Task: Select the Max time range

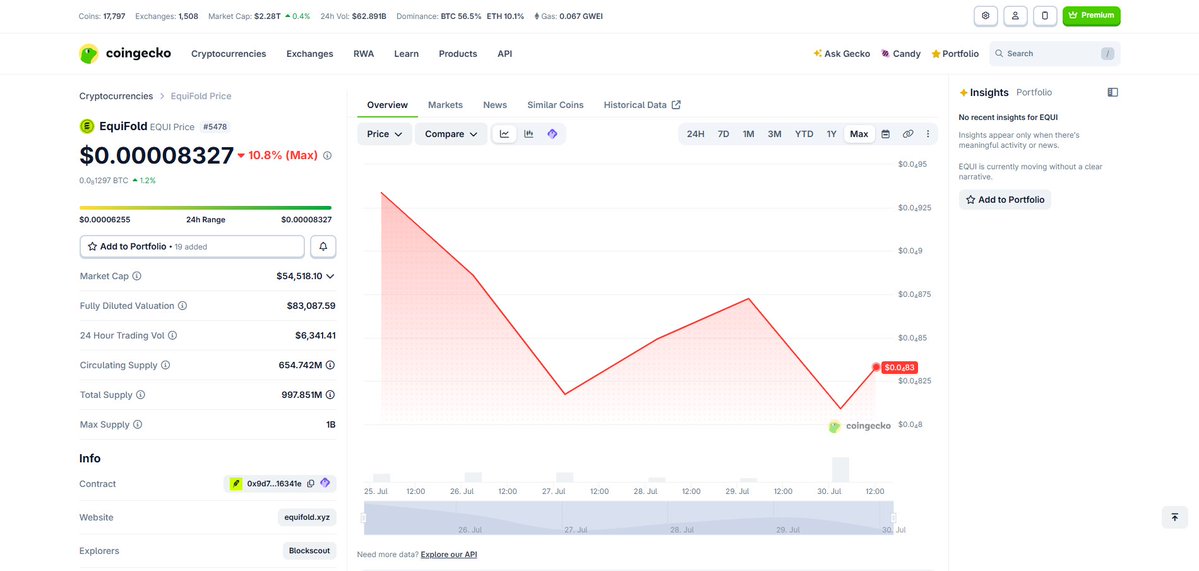Action: pyautogui.click(x=859, y=134)
